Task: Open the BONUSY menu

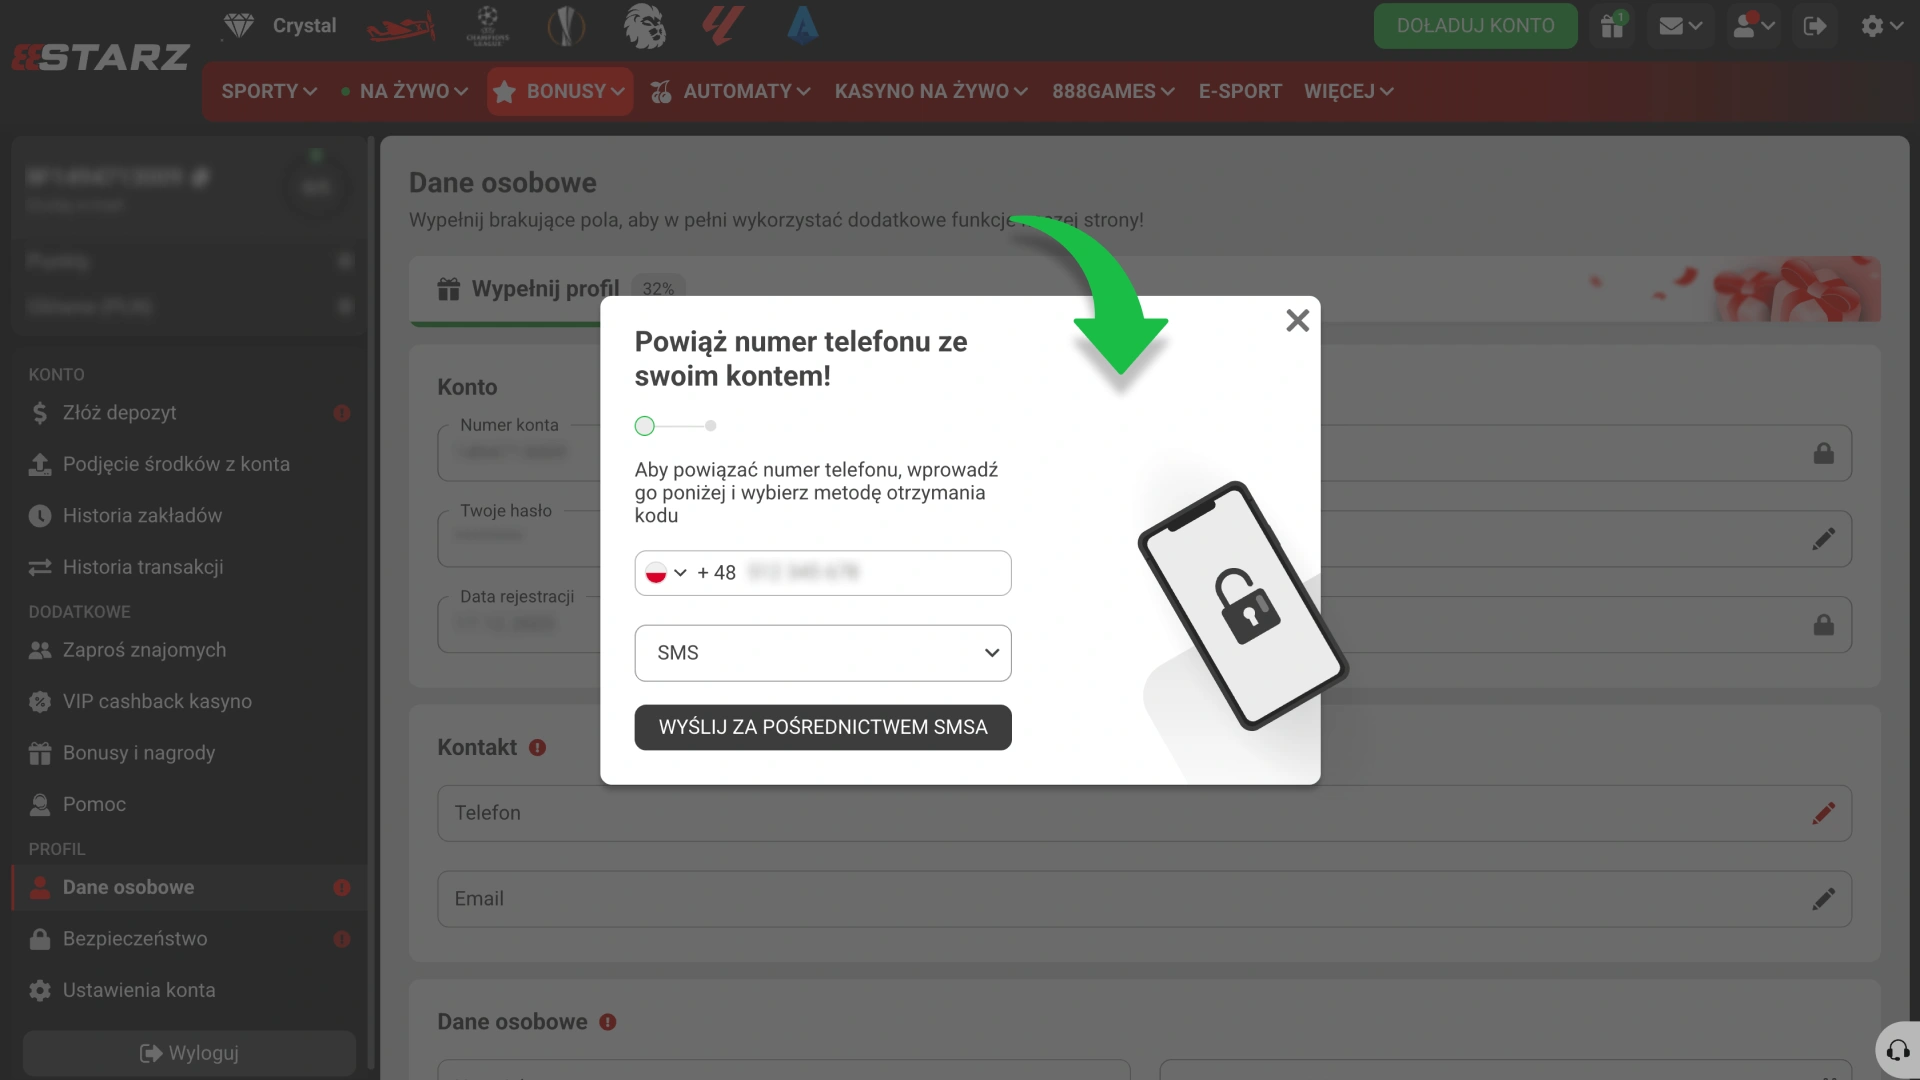Action: [x=560, y=91]
